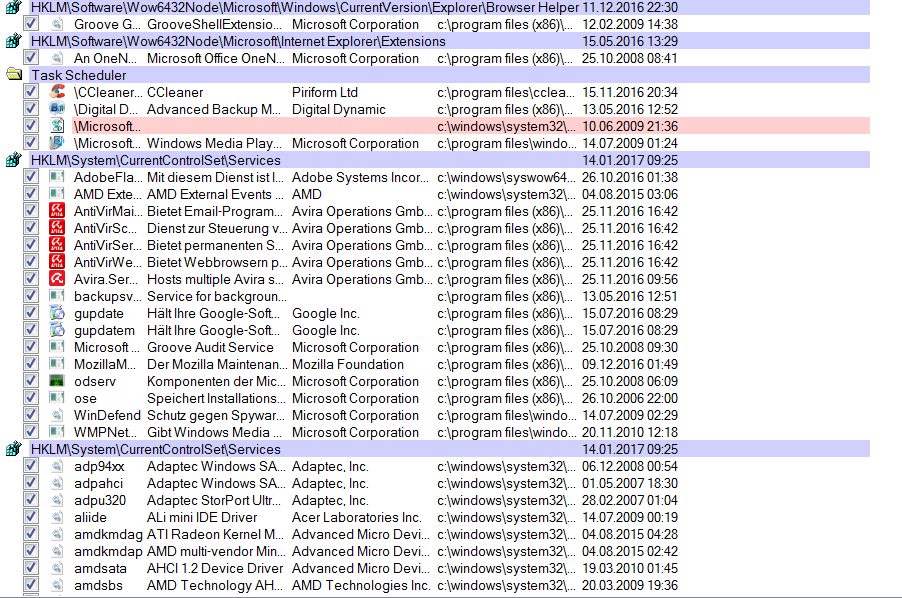Select 'Acer Laboratories Inc.' publisher cell
The image size is (902, 598).
pos(357,517)
